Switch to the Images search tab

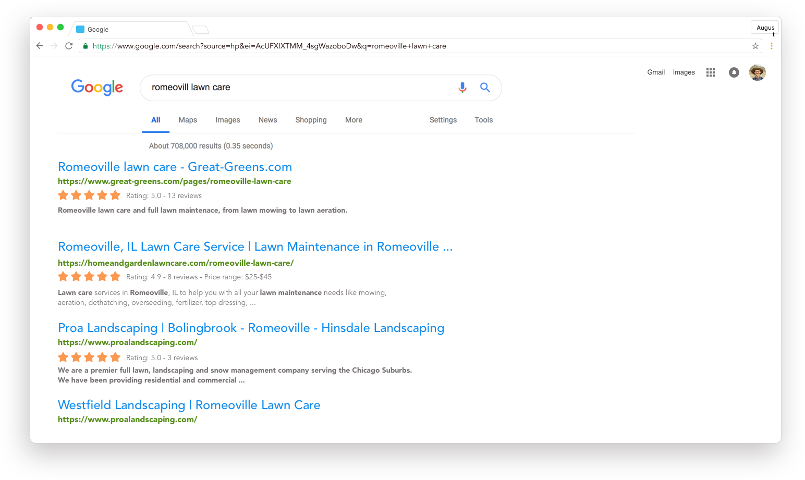click(227, 120)
